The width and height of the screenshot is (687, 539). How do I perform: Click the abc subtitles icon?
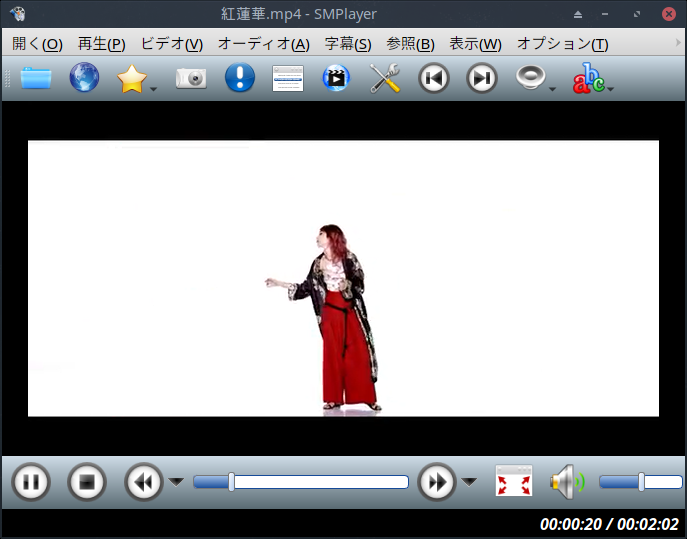(588, 78)
